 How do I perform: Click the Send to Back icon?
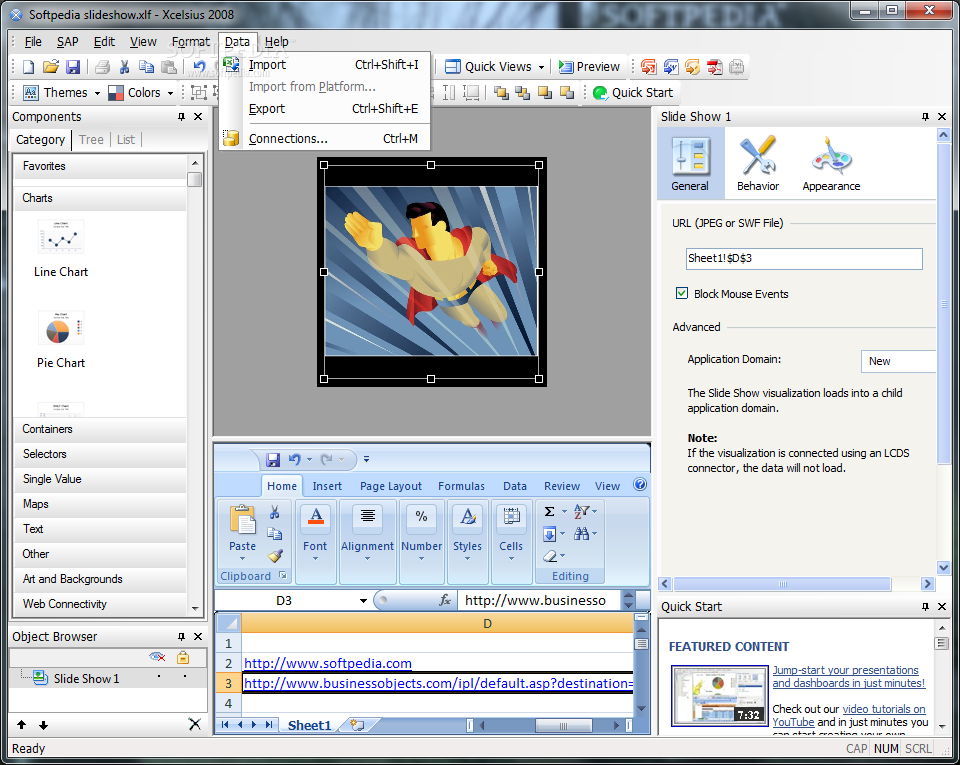(x=523, y=92)
